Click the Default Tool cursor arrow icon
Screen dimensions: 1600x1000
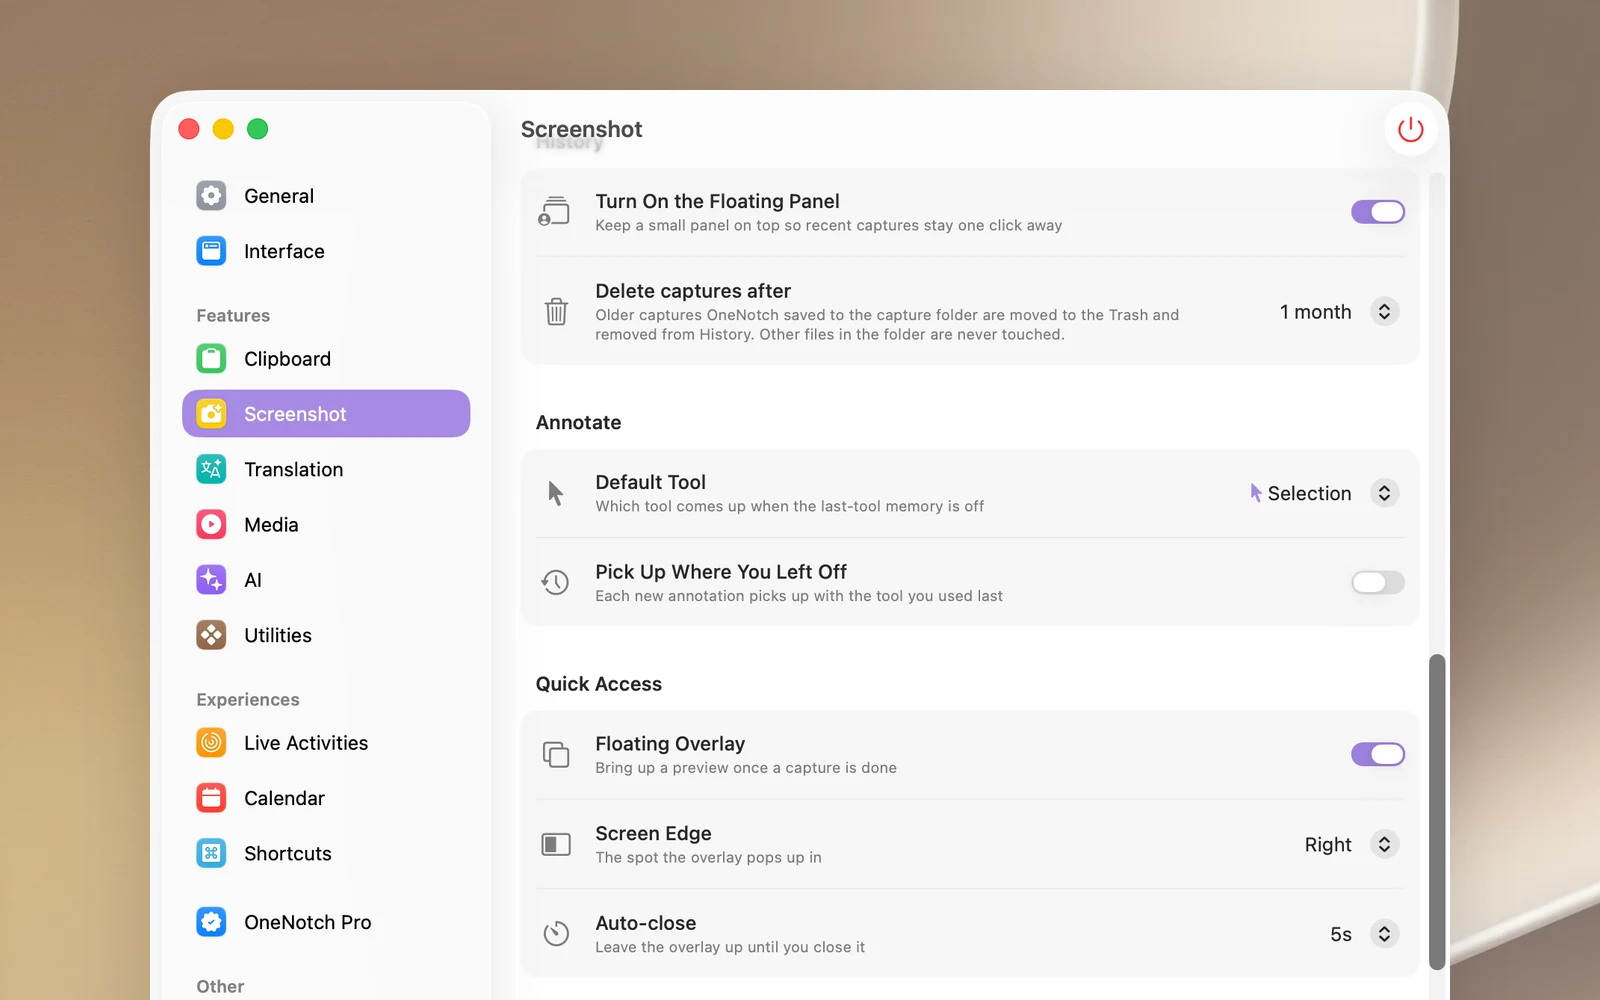[x=556, y=493]
